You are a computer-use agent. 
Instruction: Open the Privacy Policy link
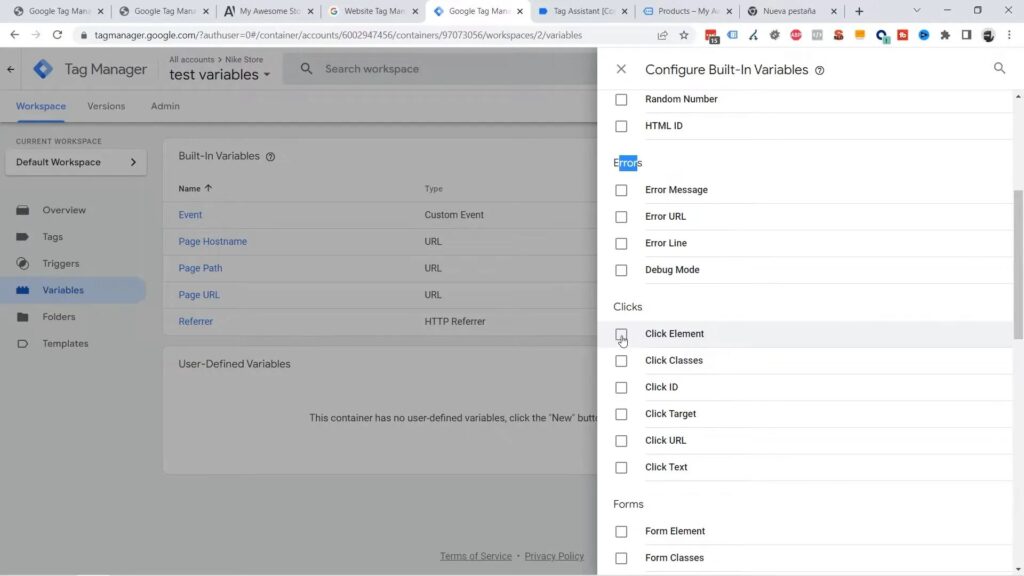click(x=554, y=556)
